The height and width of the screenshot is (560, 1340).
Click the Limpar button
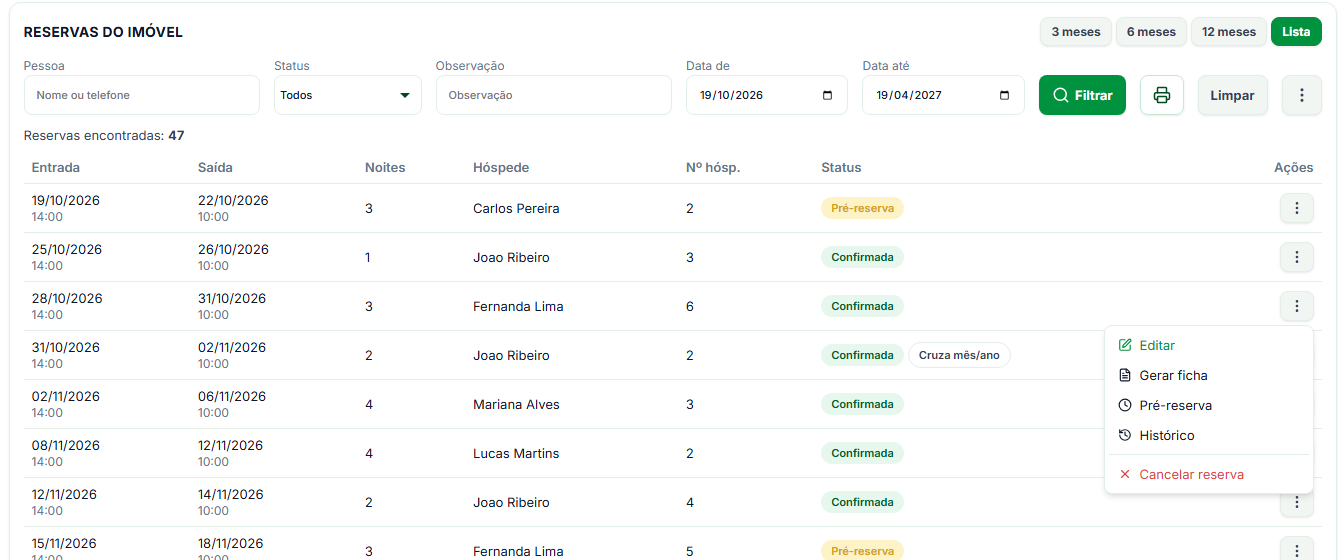[x=1232, y=95]
